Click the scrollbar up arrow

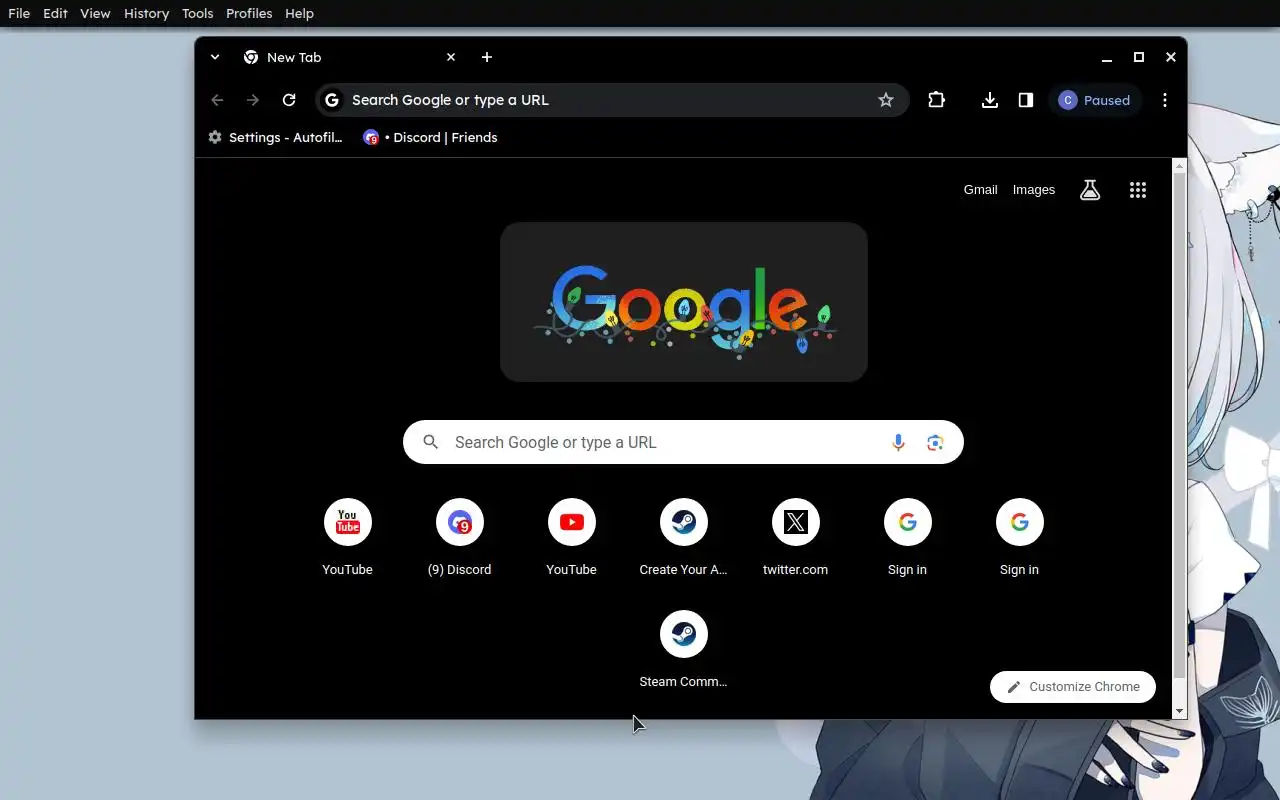(x=1179, y=166)
